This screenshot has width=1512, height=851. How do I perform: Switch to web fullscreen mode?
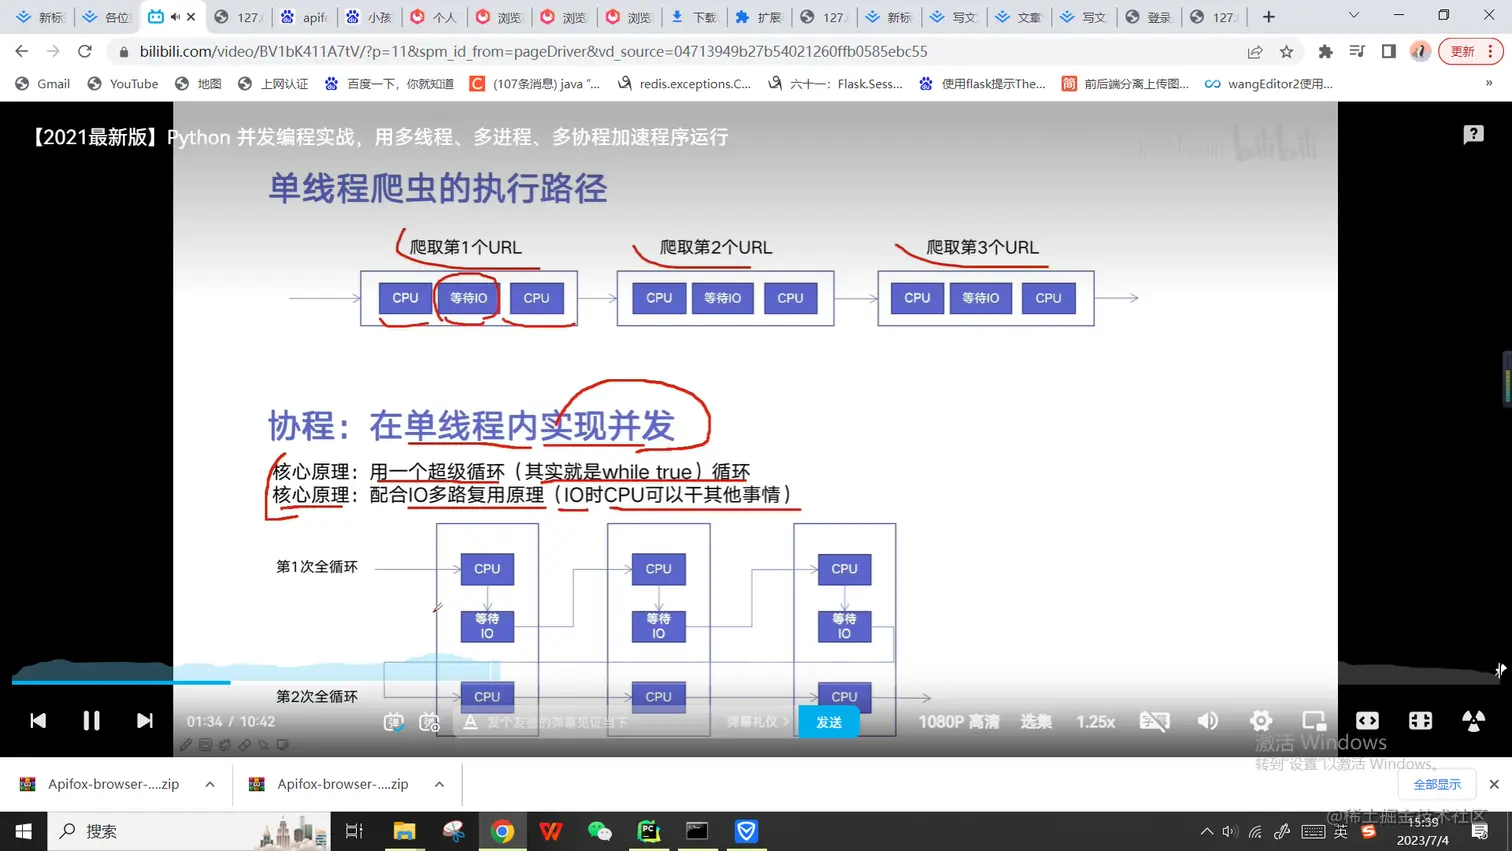coord(1420,721)
